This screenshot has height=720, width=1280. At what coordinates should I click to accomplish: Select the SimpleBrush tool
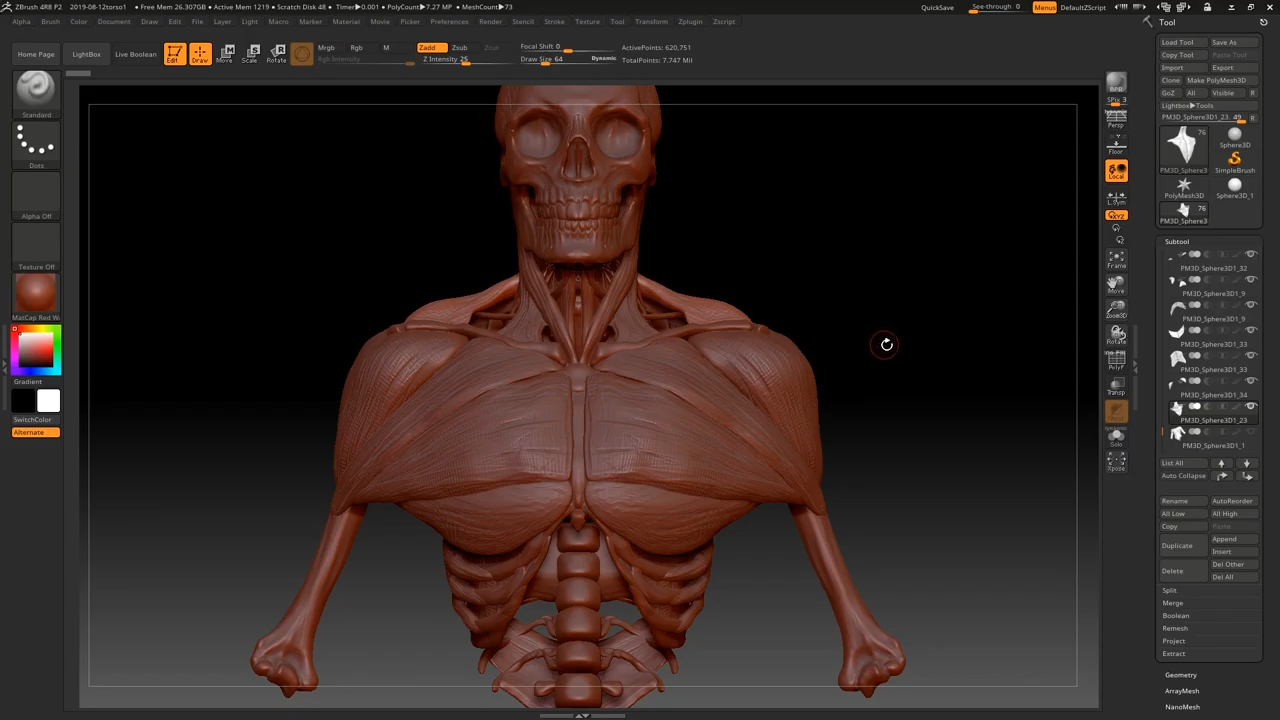1235,160
